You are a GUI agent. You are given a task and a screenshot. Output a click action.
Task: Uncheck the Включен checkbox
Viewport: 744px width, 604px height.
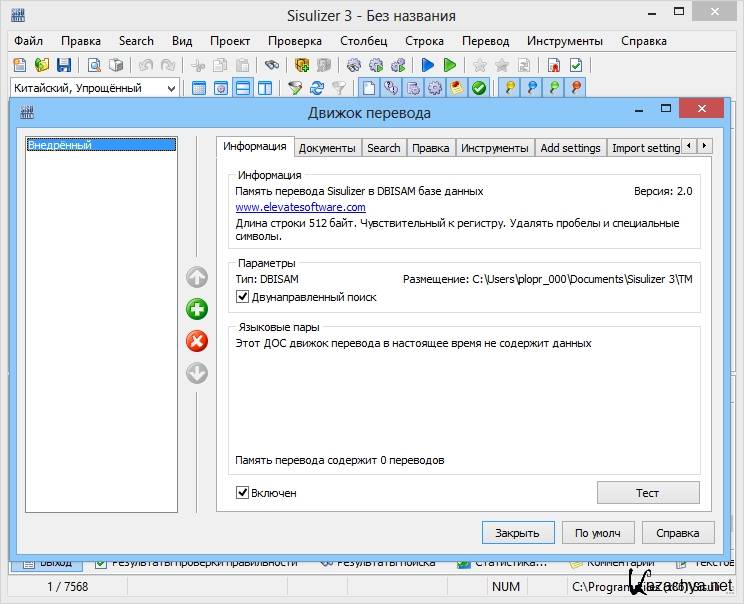click(243, 492)
